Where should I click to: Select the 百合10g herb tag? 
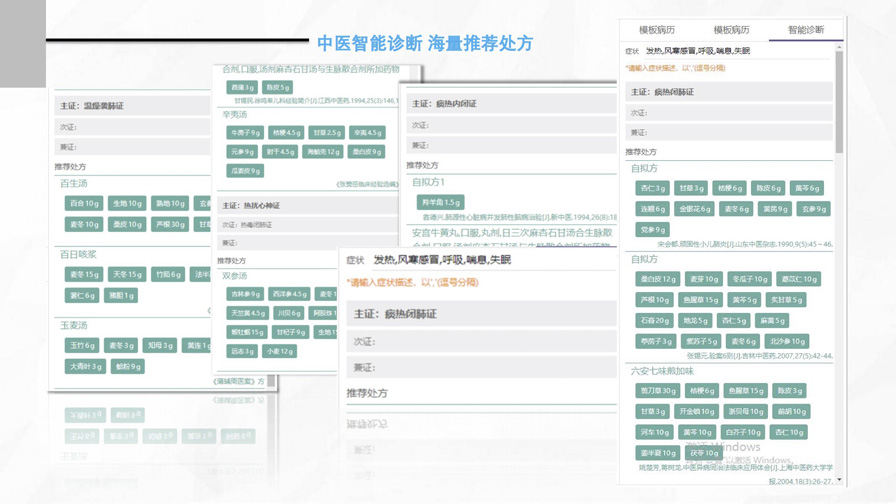83,204
